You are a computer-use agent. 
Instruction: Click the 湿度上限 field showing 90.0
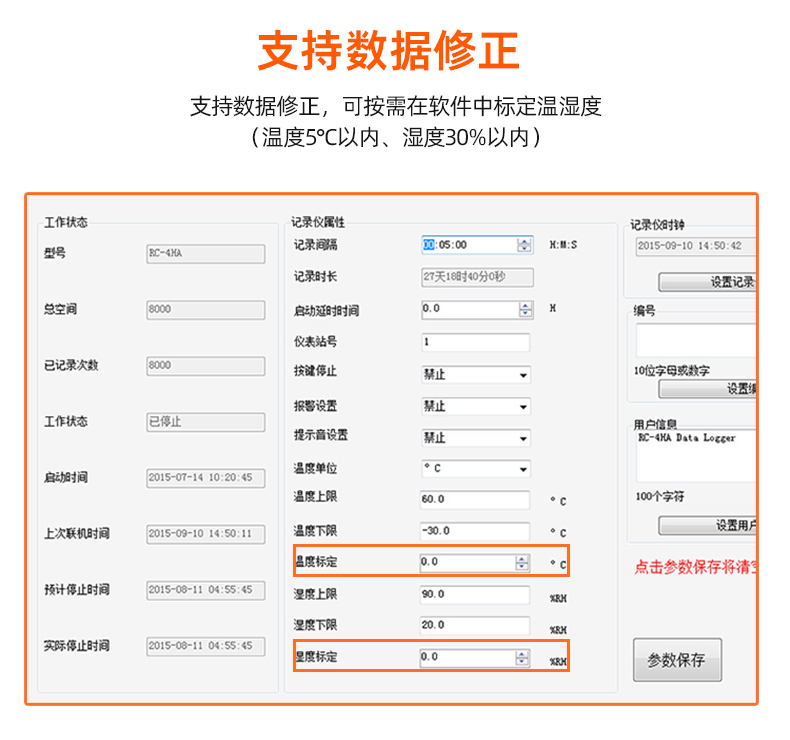(x=475, y=595)
